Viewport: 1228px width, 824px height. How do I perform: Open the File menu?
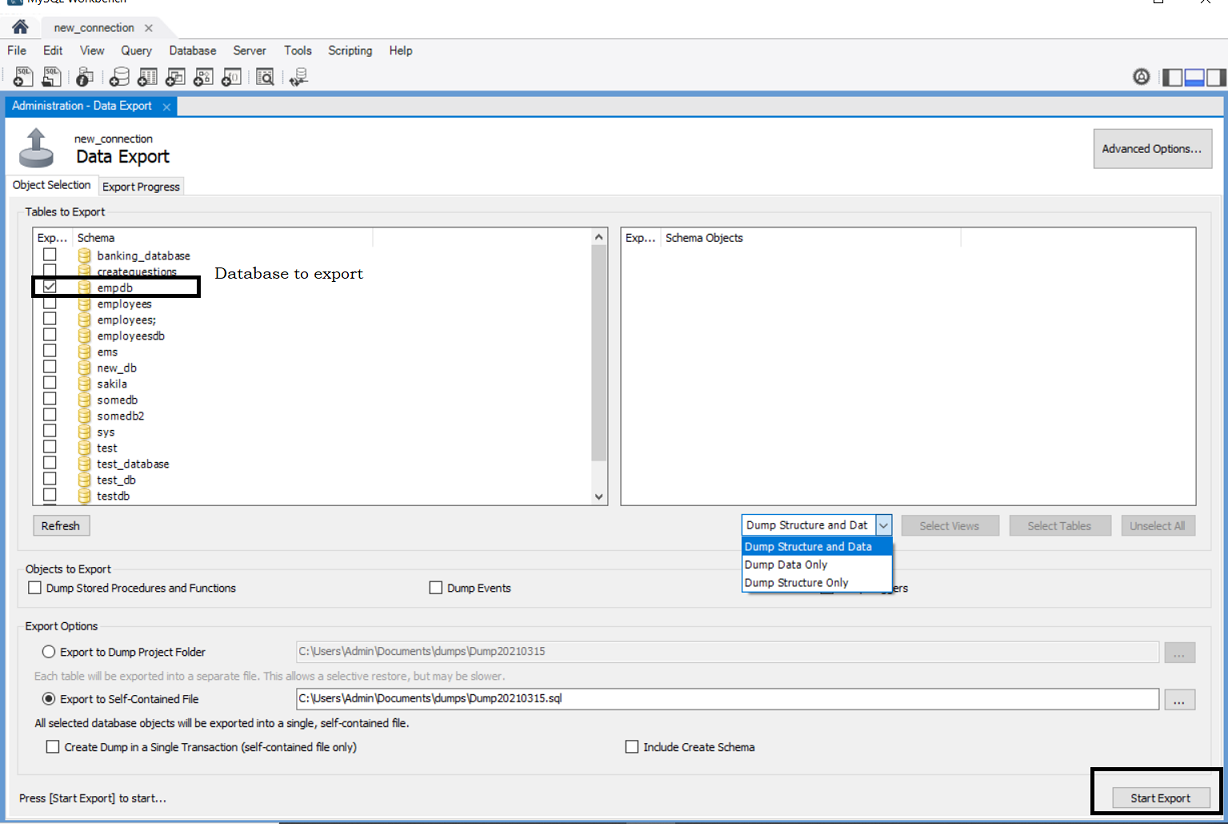point(17,51)
